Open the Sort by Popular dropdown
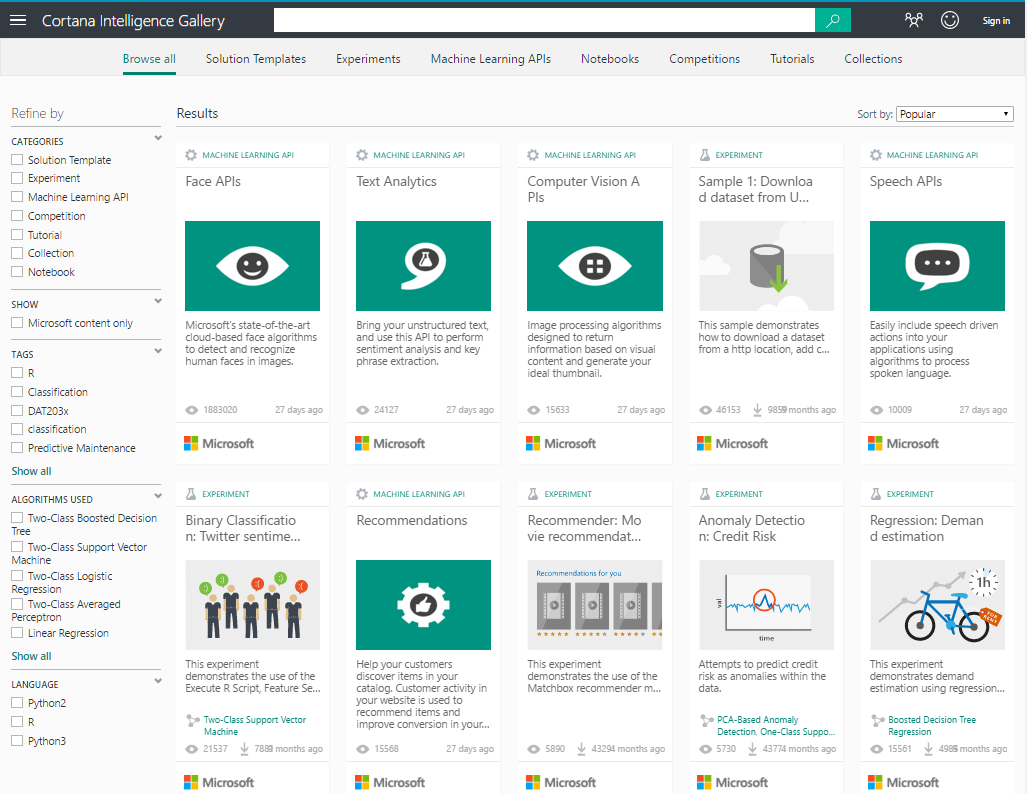 pyautogui.click(x=955, y=114)
